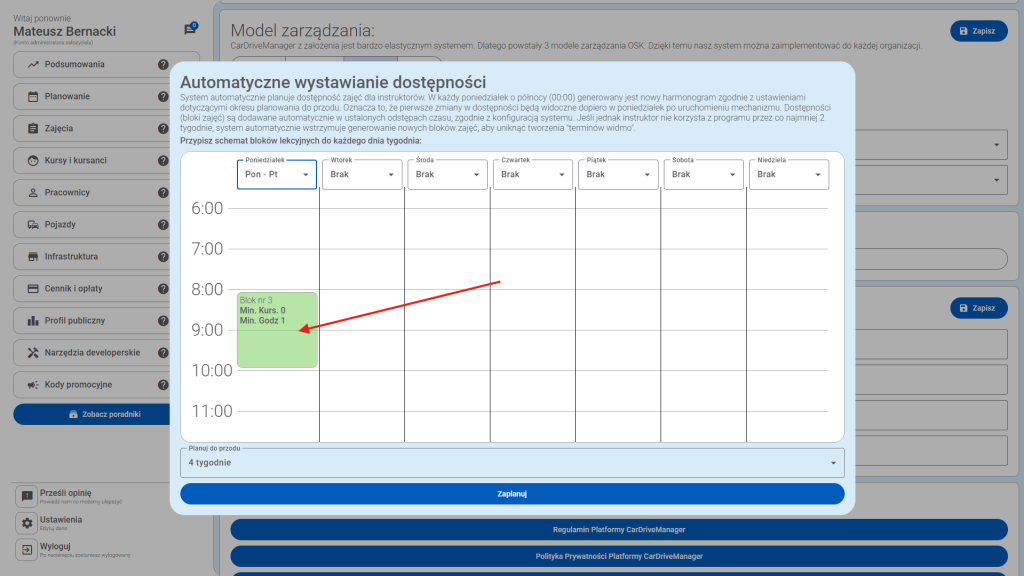Screen dimensions: 1024x576
Task: Open the Pracownicy menu item
Action: pyautogui.click(x=90, y=193)
